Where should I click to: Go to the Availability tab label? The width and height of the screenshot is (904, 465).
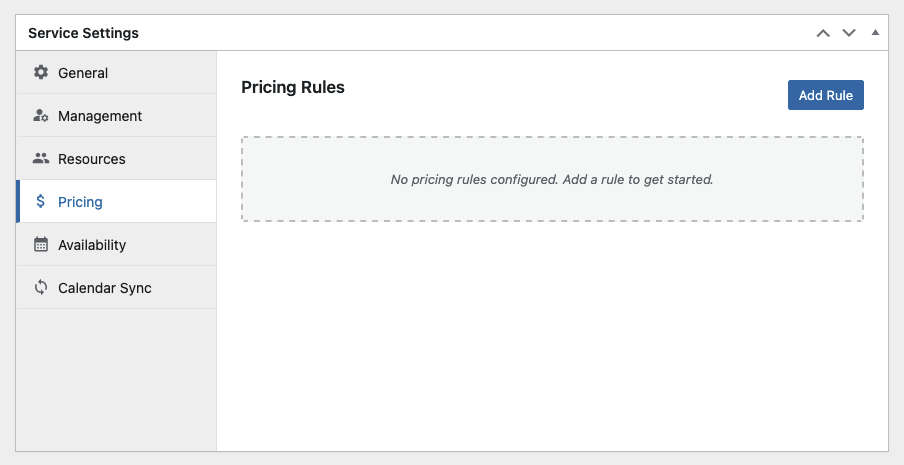pos(92,245)
